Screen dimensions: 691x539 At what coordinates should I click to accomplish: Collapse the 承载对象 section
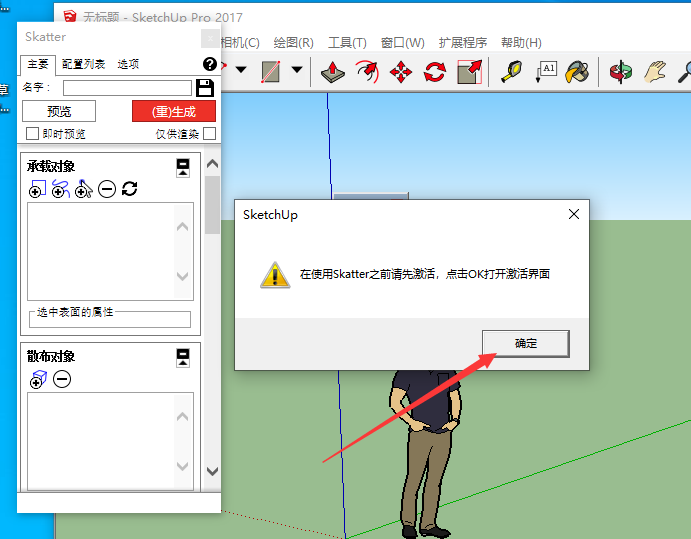coord(183,167)
